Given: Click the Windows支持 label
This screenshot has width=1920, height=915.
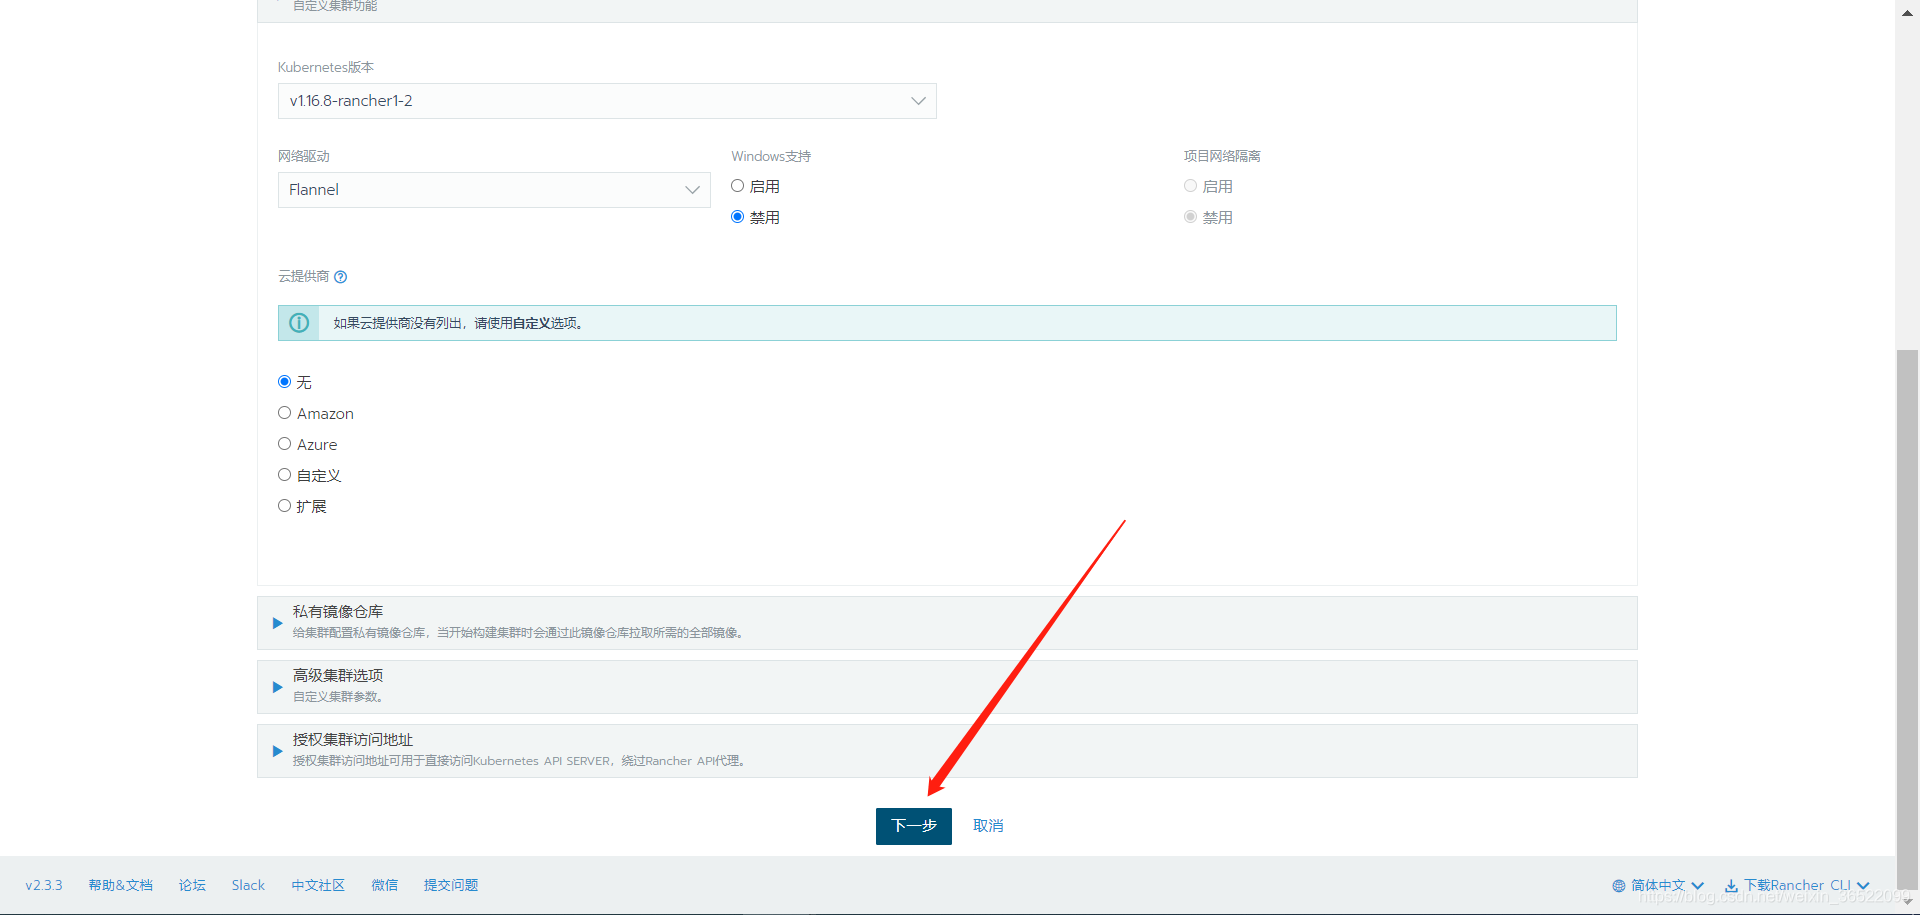Looking at the screenshot, I should tap(771, 156).
